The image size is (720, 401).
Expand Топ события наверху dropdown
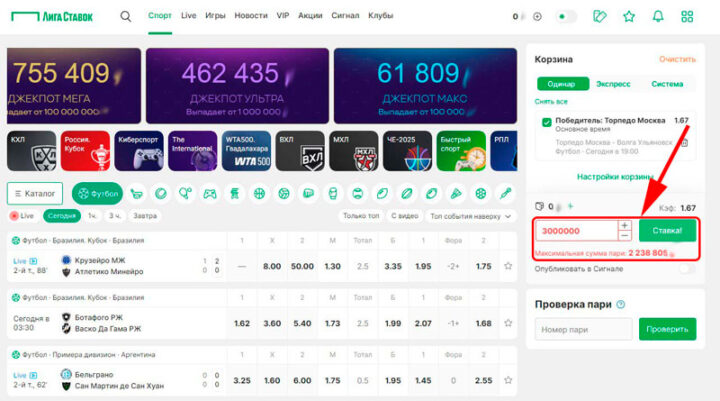pos(468,215)
